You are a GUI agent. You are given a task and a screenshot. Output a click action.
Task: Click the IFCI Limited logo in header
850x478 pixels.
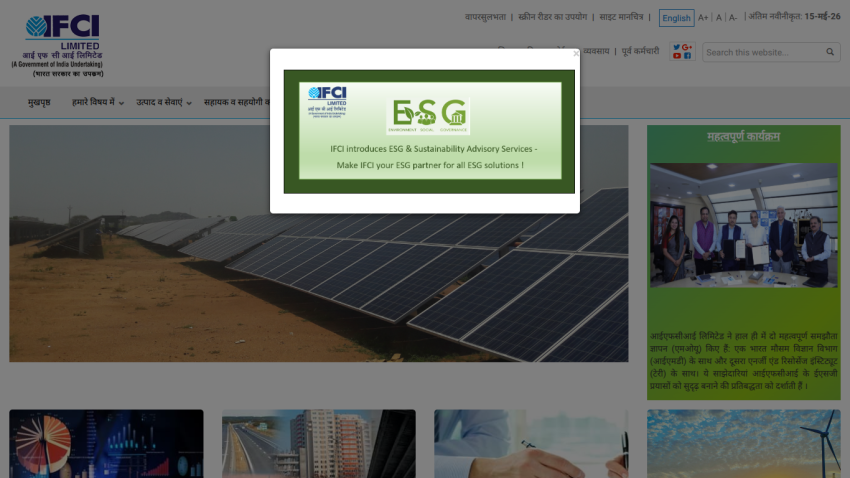[x=57, y=46]
